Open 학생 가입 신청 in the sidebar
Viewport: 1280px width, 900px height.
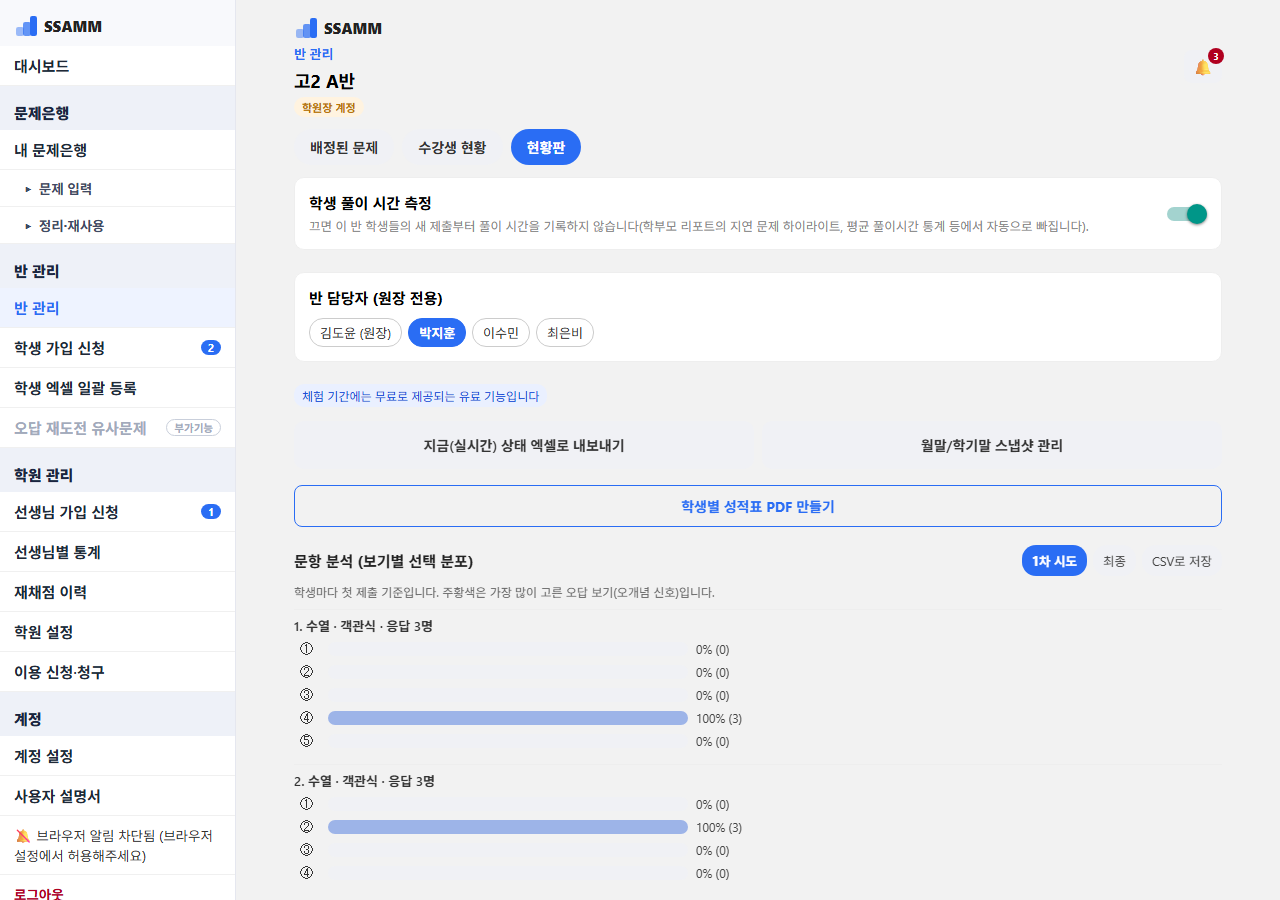click(x=118, y=348)
